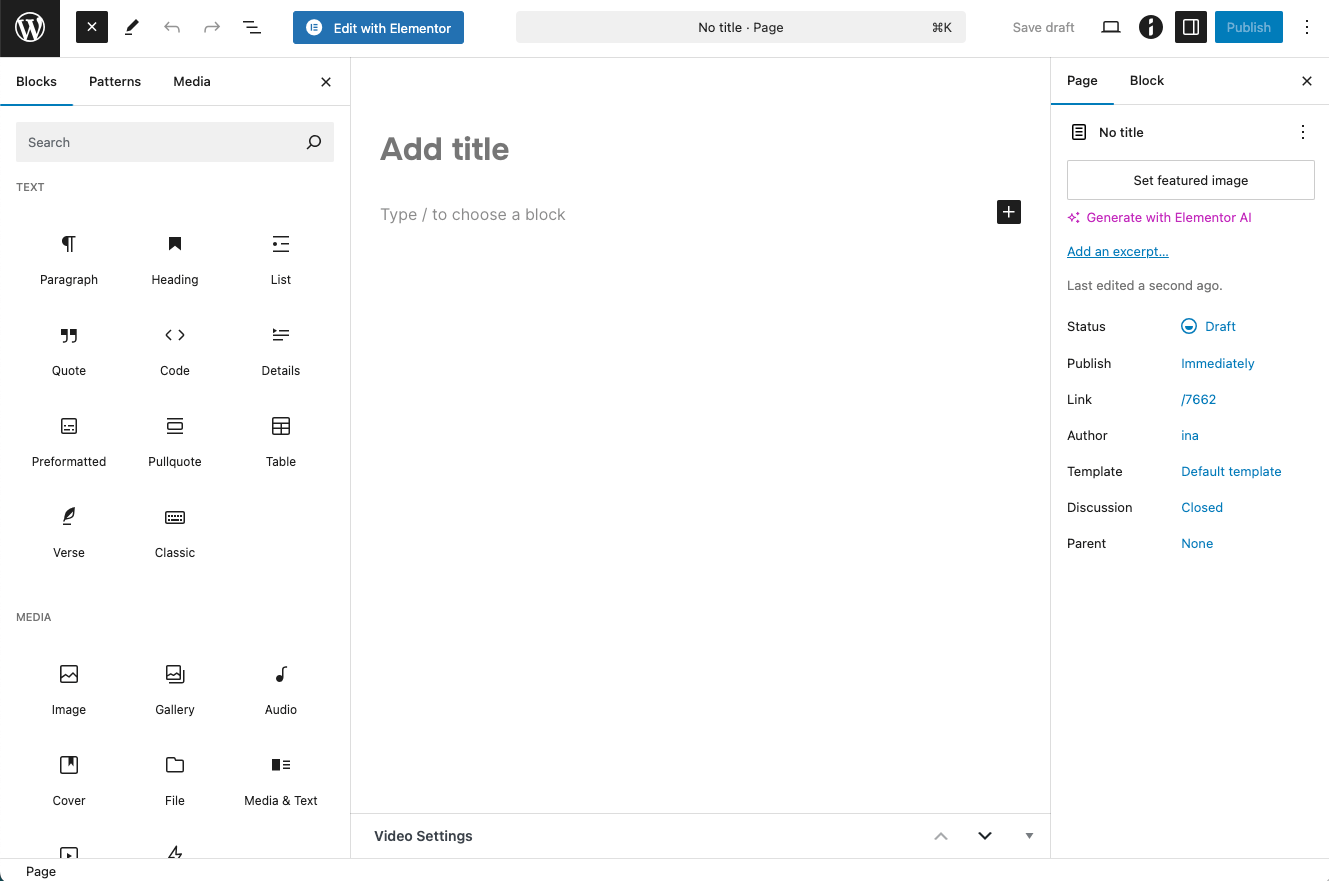Insert a Gallery block

[x=175, y=689]
